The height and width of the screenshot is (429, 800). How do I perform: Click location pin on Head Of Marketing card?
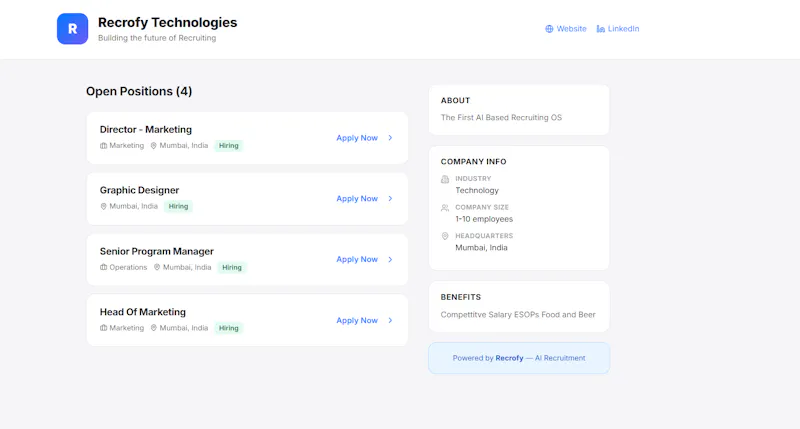154,328
